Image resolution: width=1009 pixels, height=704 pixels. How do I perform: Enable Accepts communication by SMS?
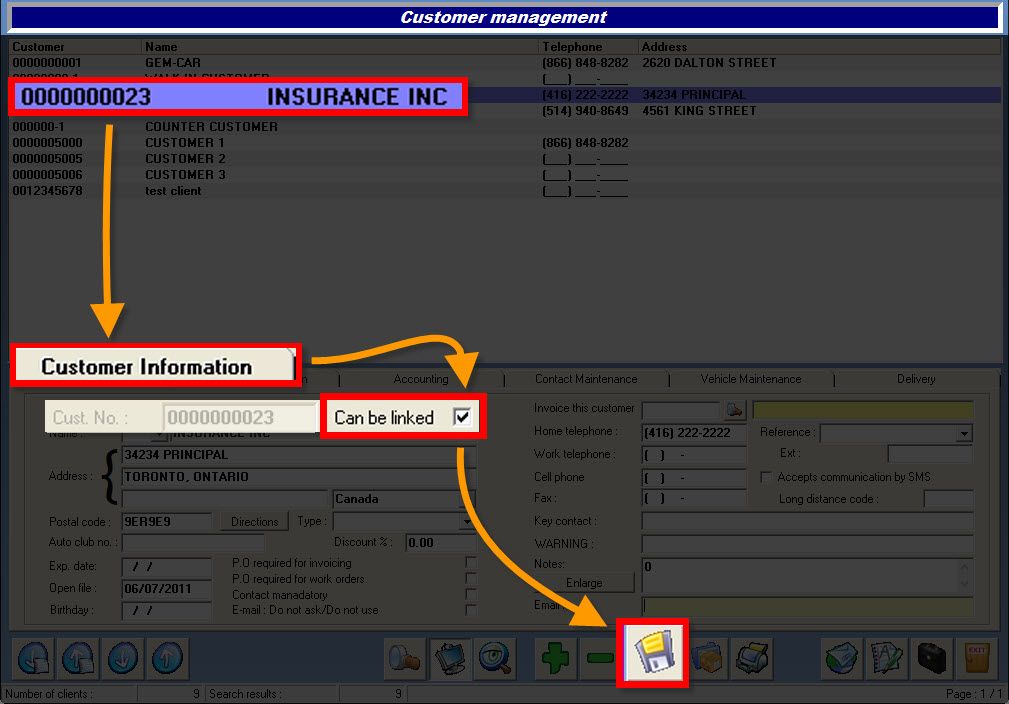pos(766,477)
